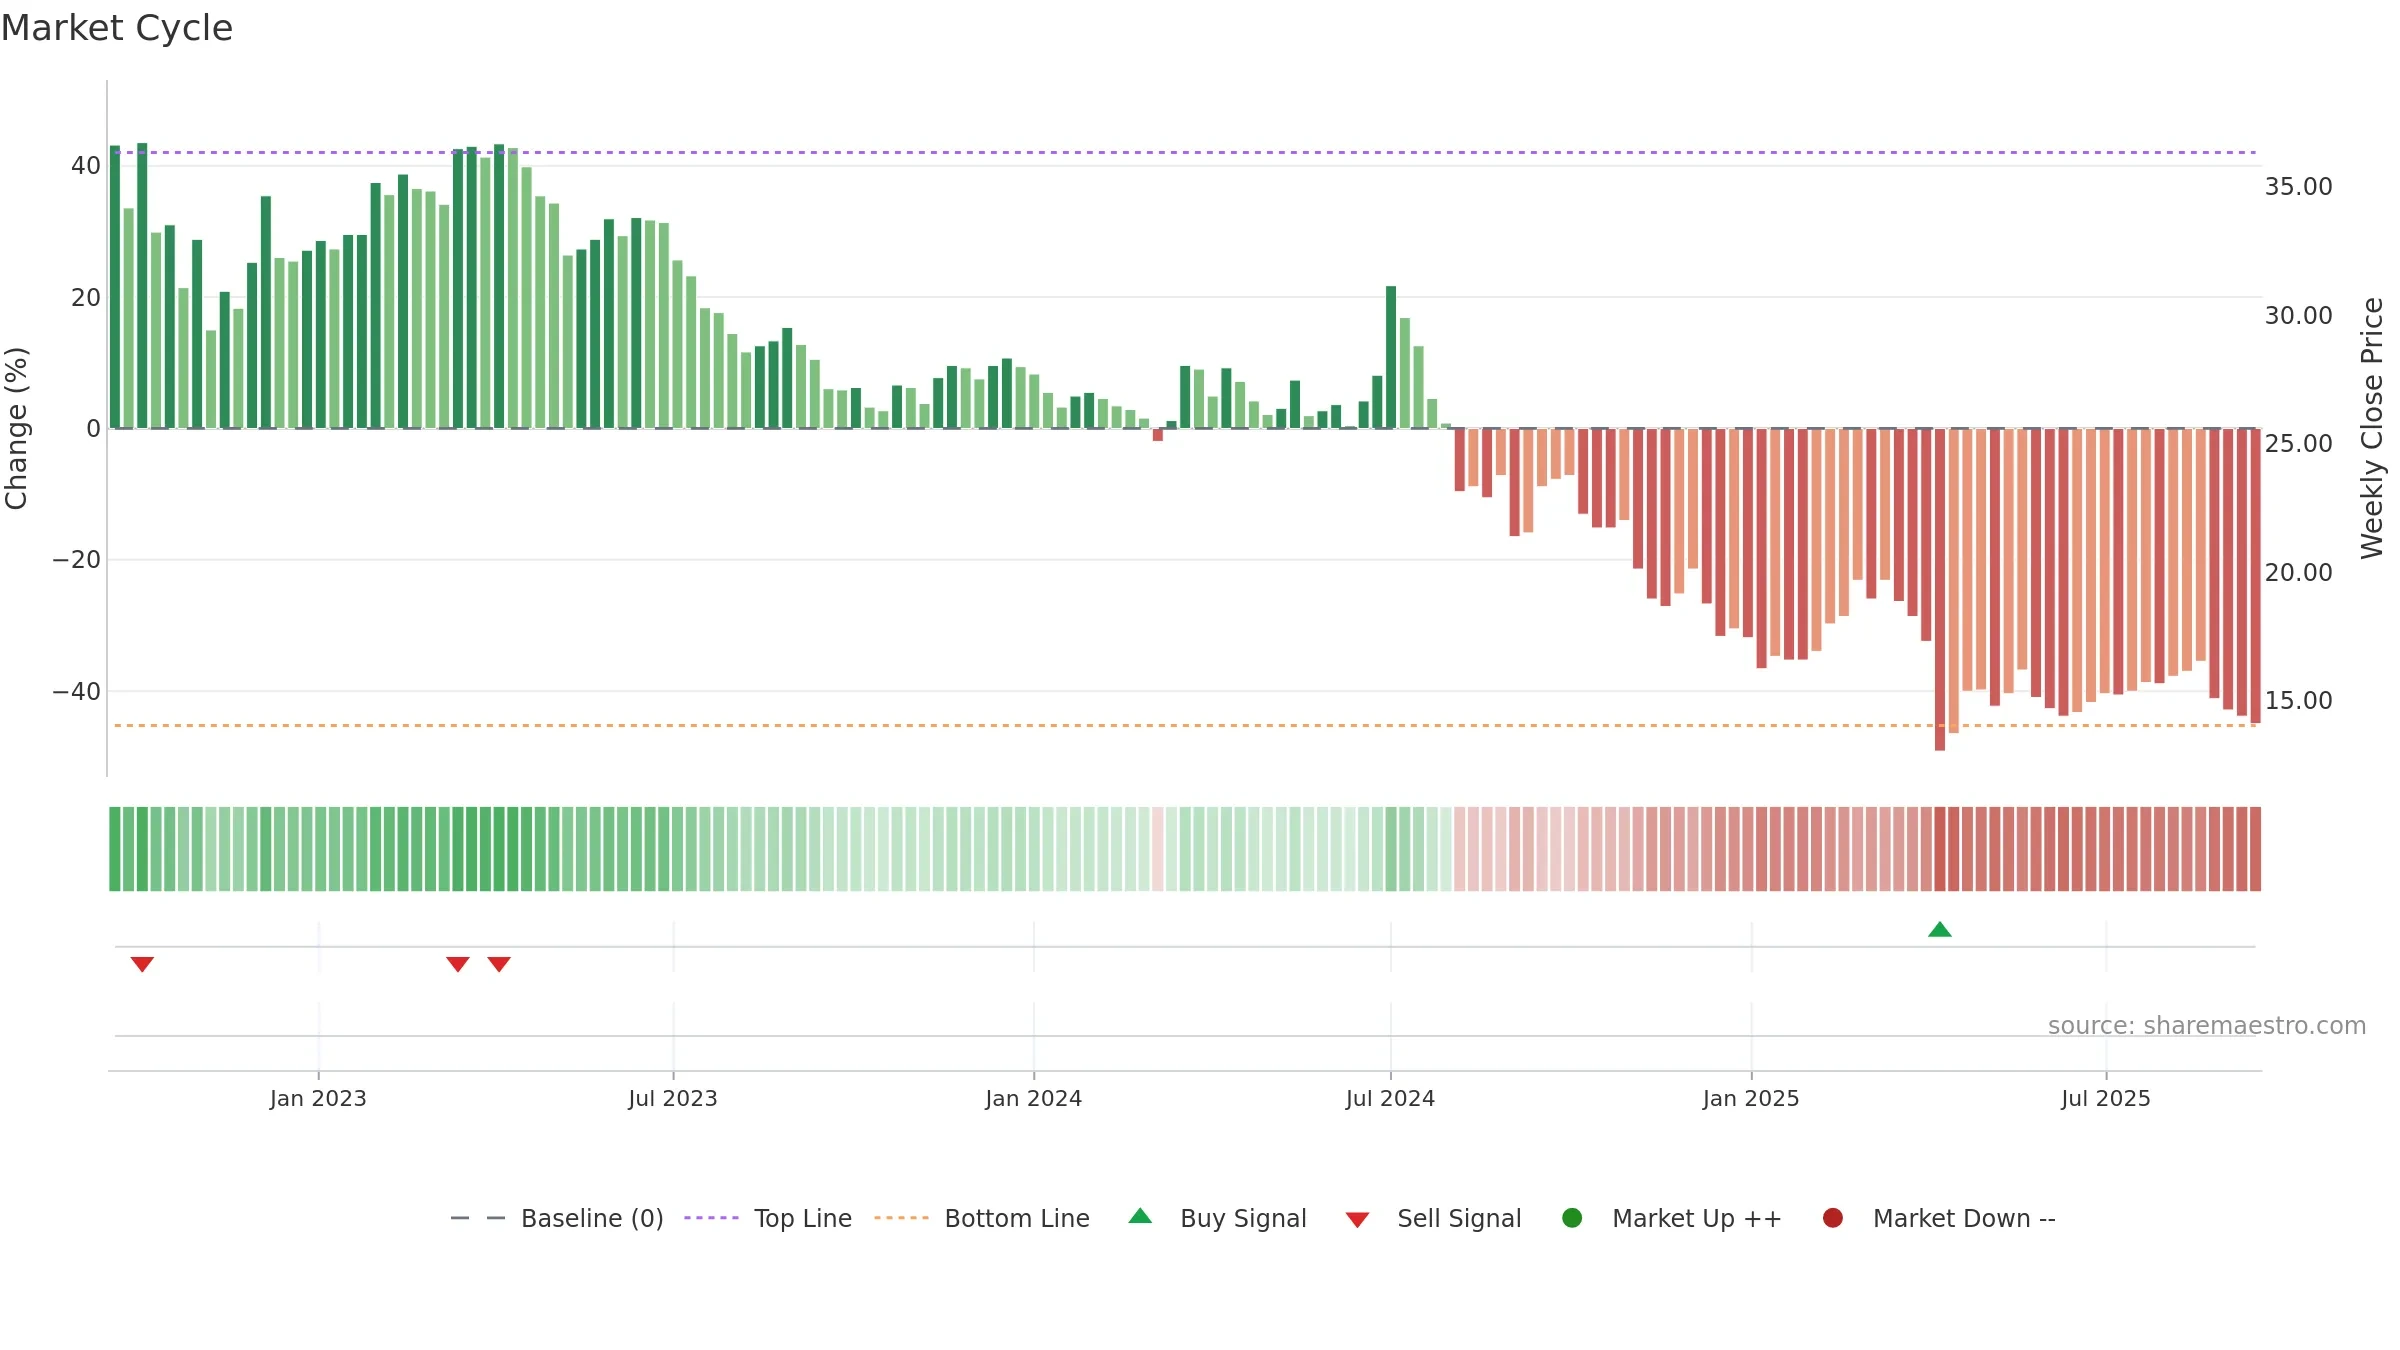Toggle the Baseline (0) legend label
Image resolution: width=2400 pixels, height=1350 pixels.
pos(592,1219)
